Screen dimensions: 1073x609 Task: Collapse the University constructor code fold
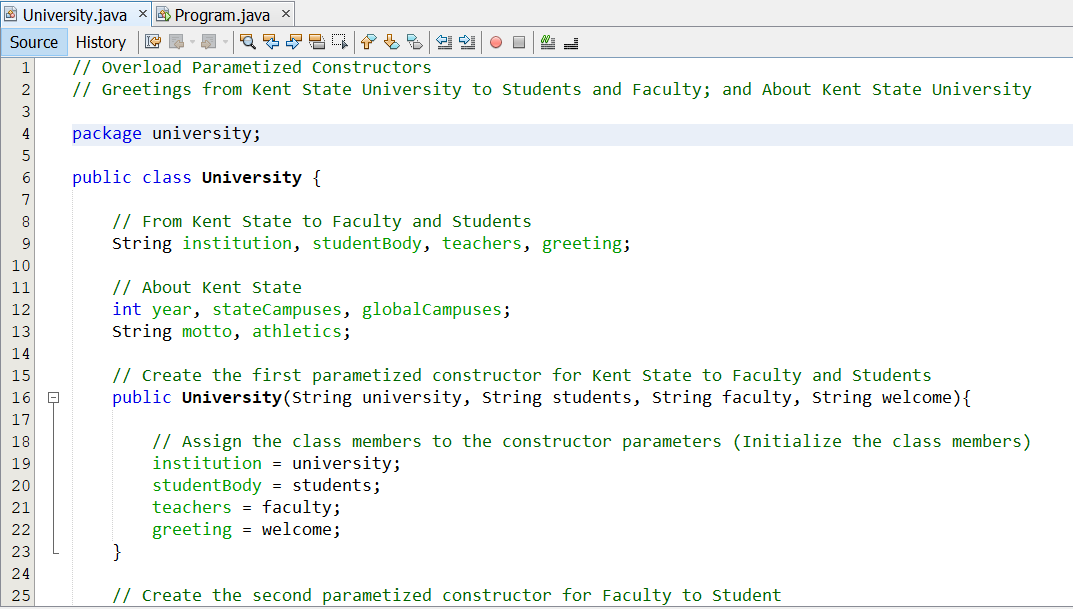(x=53, y=397)
